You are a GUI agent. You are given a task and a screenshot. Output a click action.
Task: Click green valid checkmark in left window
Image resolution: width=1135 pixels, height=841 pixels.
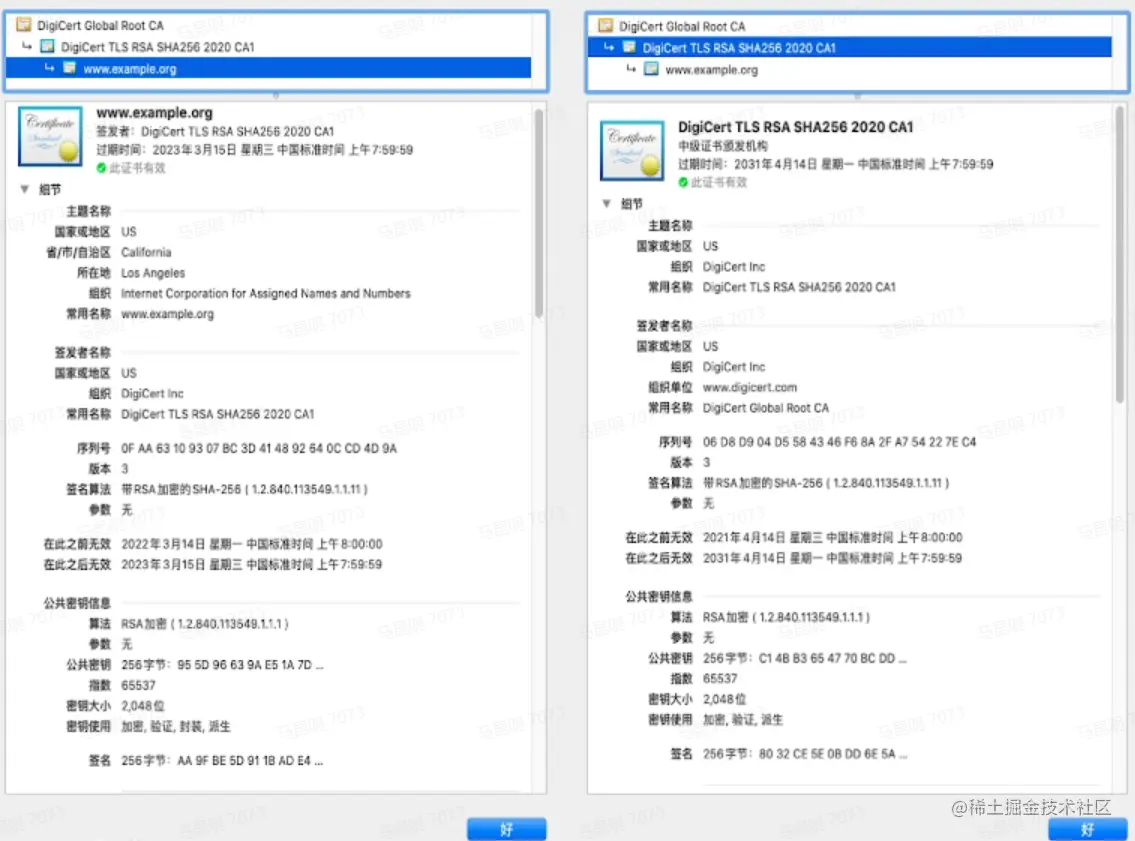tap(101, 168)
